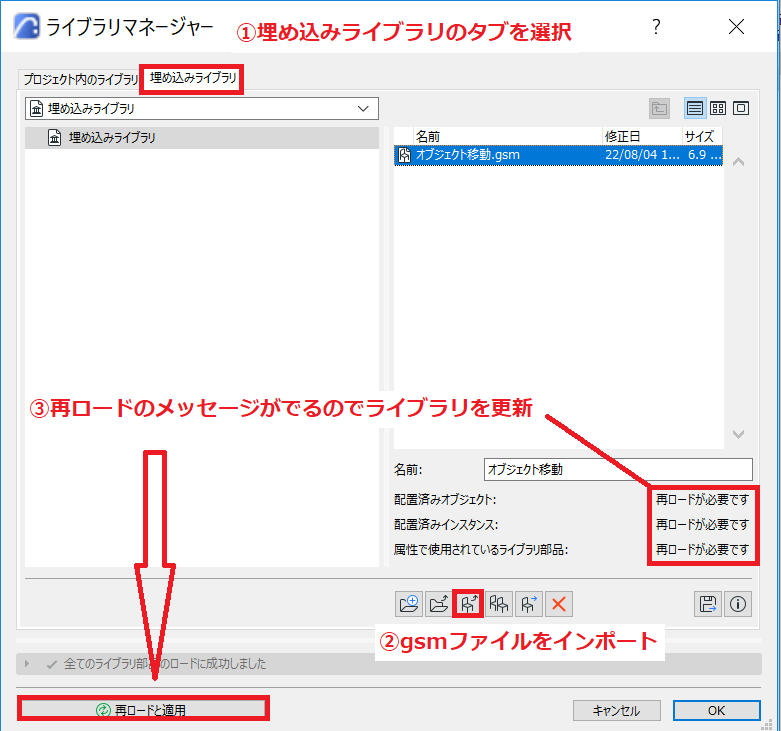Switch to thumbnail grid view

click(718, 108)
